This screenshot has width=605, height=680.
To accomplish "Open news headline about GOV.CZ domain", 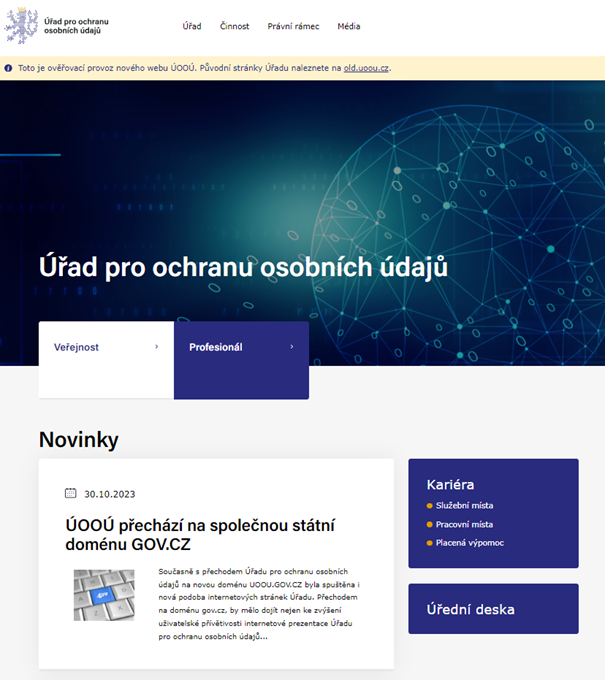I will [x=200, y=534].
